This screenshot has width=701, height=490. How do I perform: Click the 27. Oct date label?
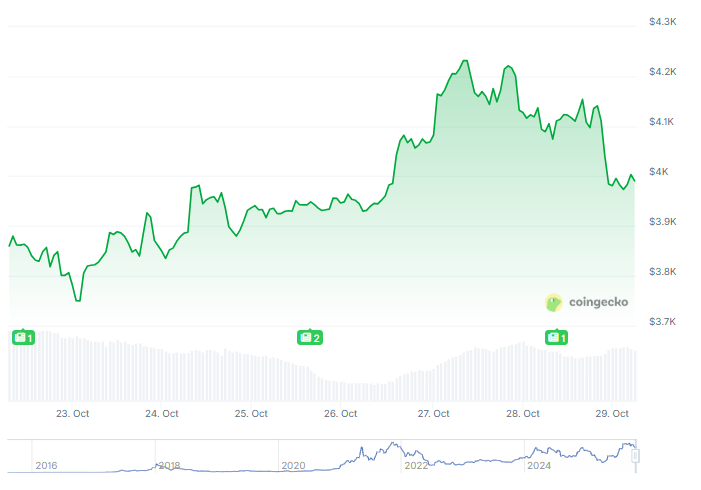click(432, 413)
